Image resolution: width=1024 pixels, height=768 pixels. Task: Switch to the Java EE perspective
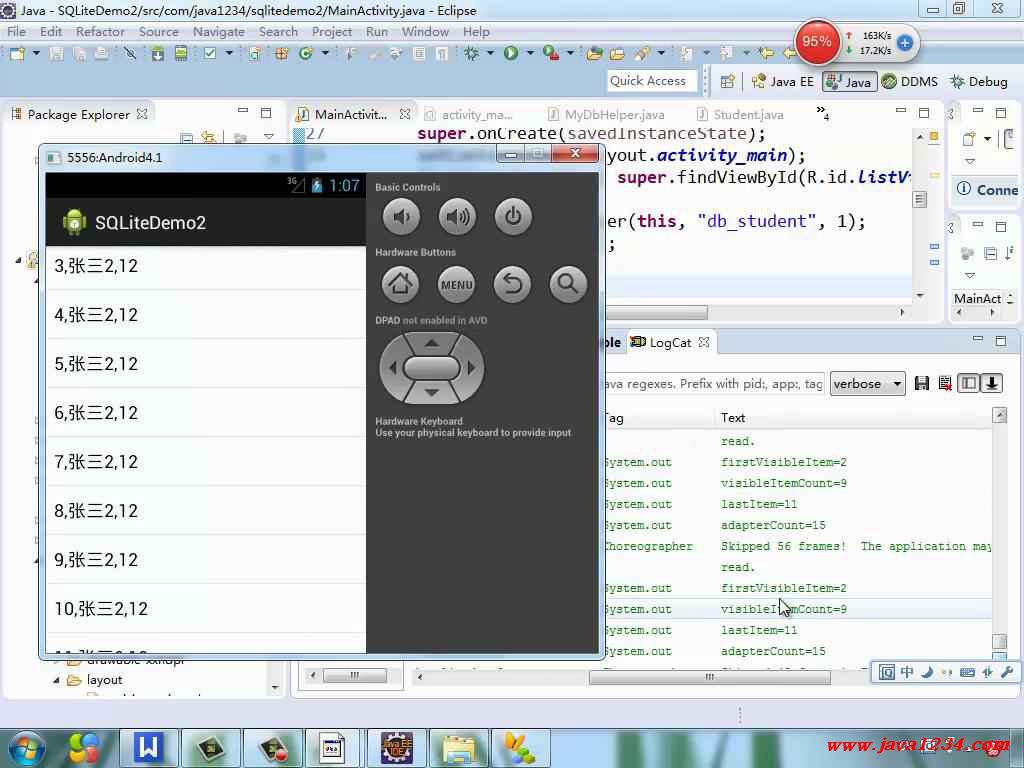coord(782,82)
